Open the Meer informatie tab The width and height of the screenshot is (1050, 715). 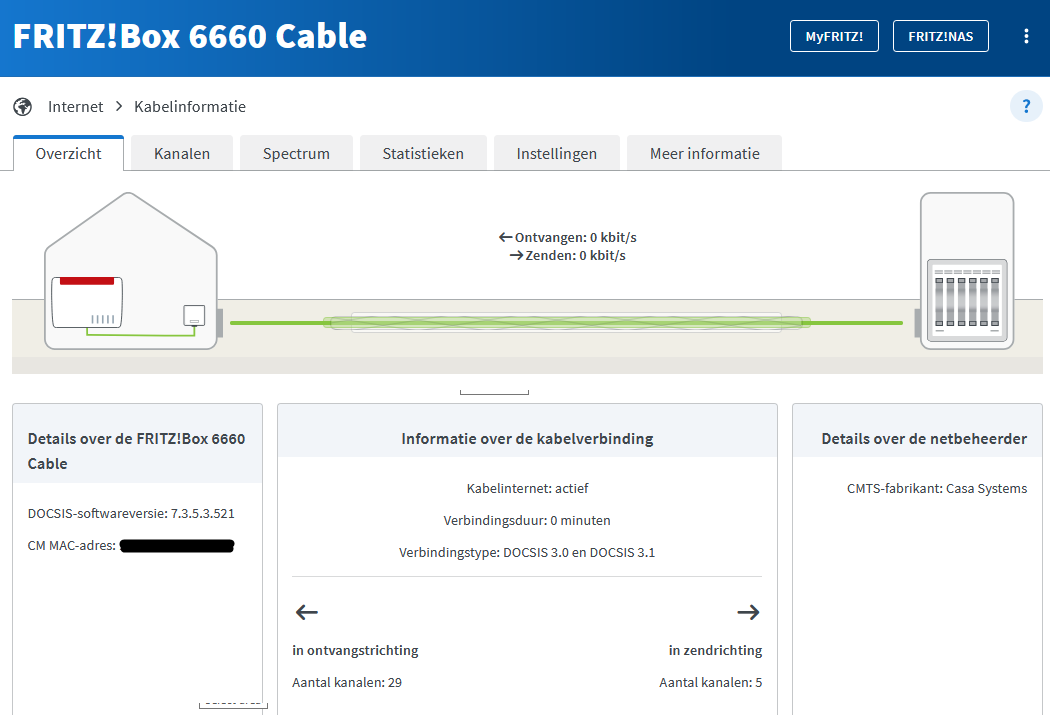pos(704,154)
